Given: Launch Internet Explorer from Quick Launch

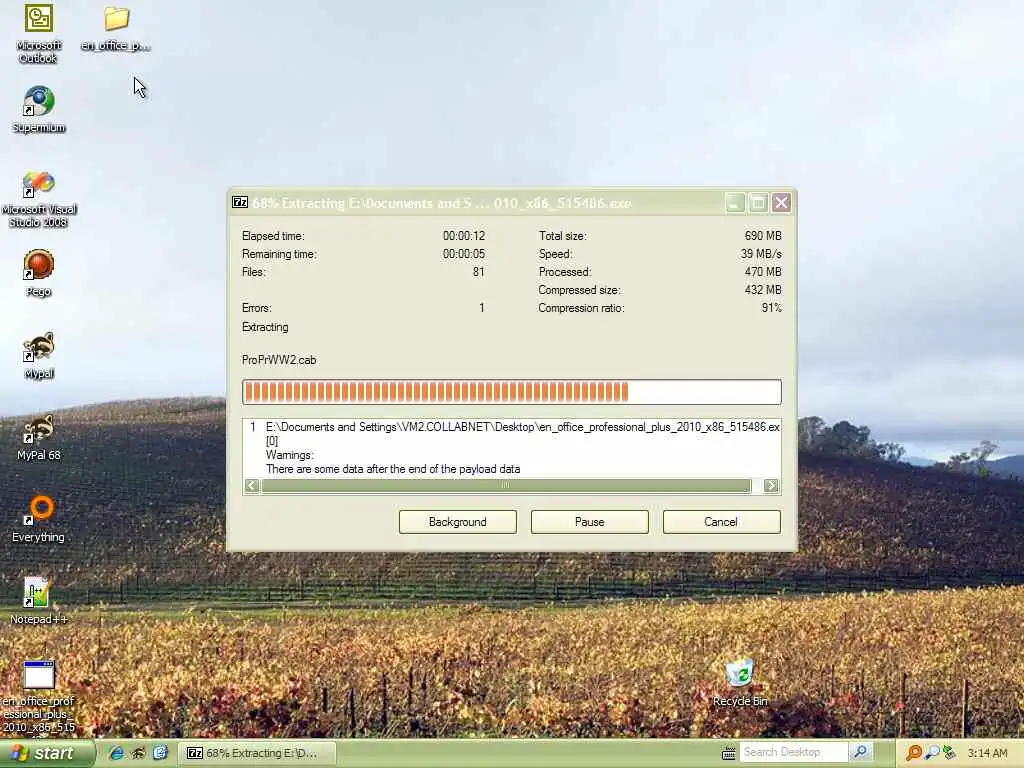Looking at the screenshot, I should (117, 753).
